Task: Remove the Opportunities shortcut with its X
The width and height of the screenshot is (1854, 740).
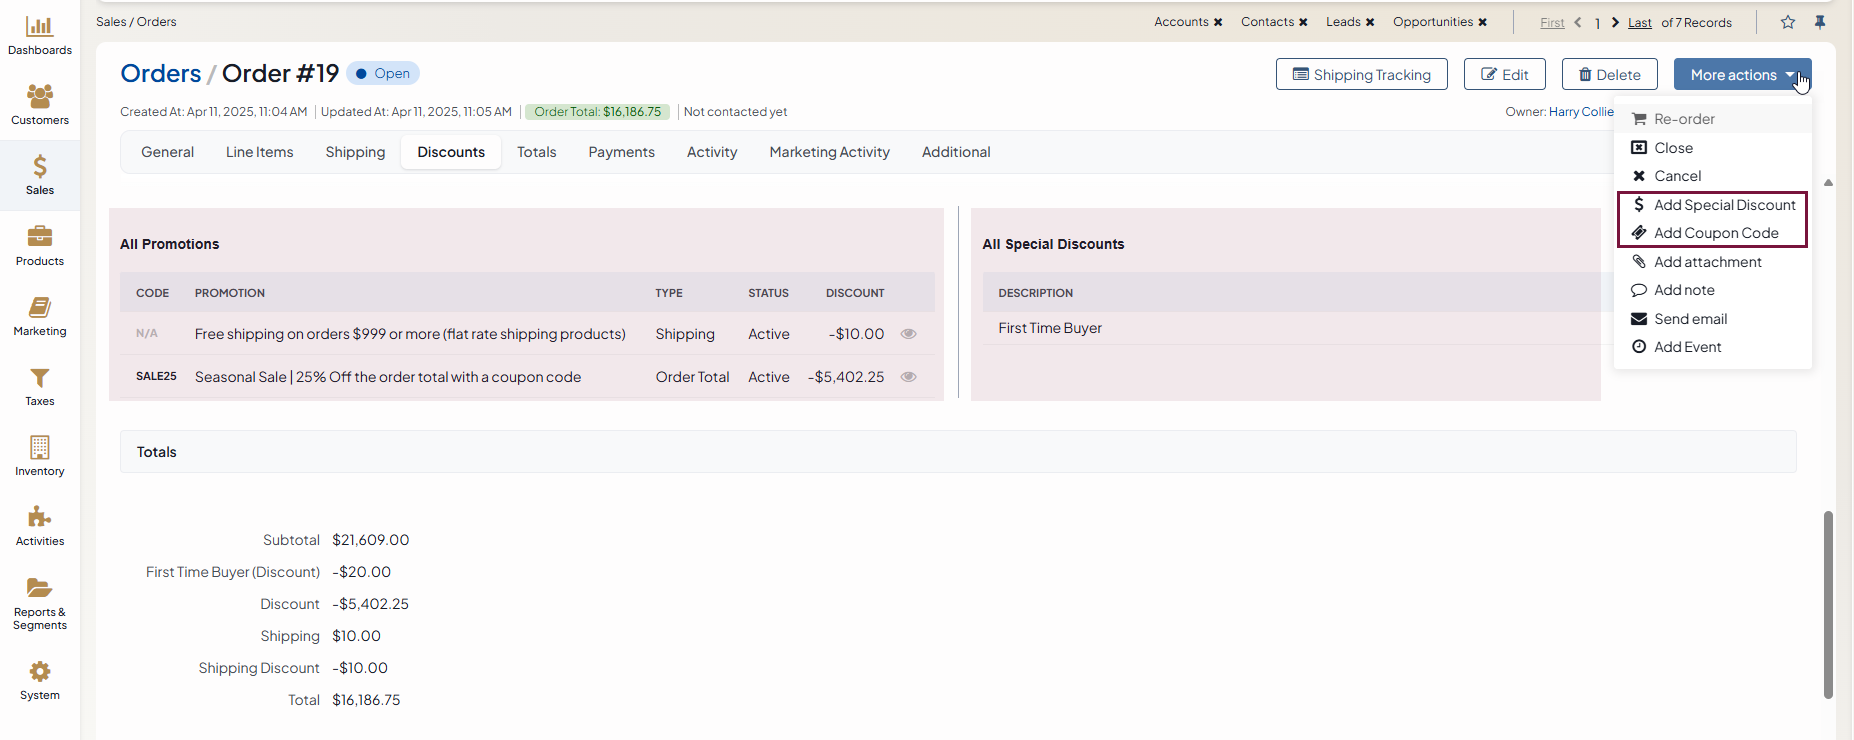Action: pyautogui.click(x=1483, y=22)
